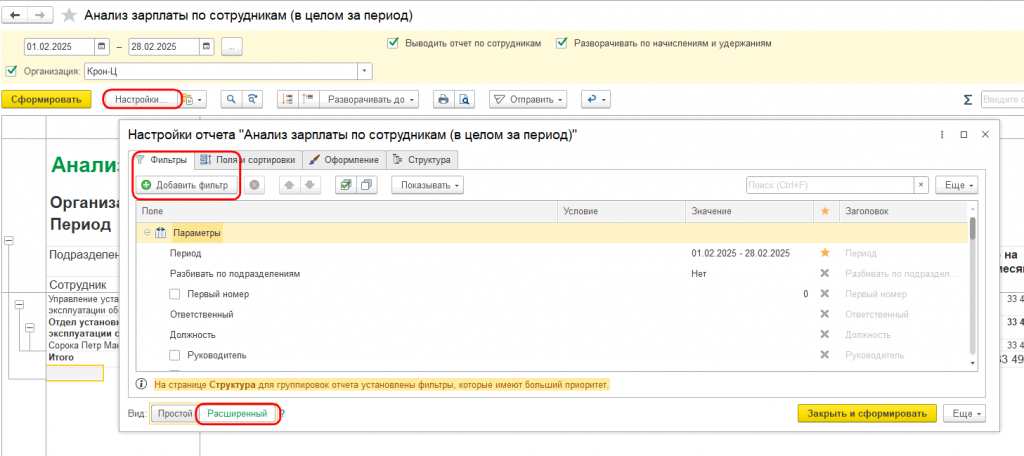1024x456 pixels.
Task: Open the Еще menu beside Закрыть и сформировать
Action: point(963,414)
